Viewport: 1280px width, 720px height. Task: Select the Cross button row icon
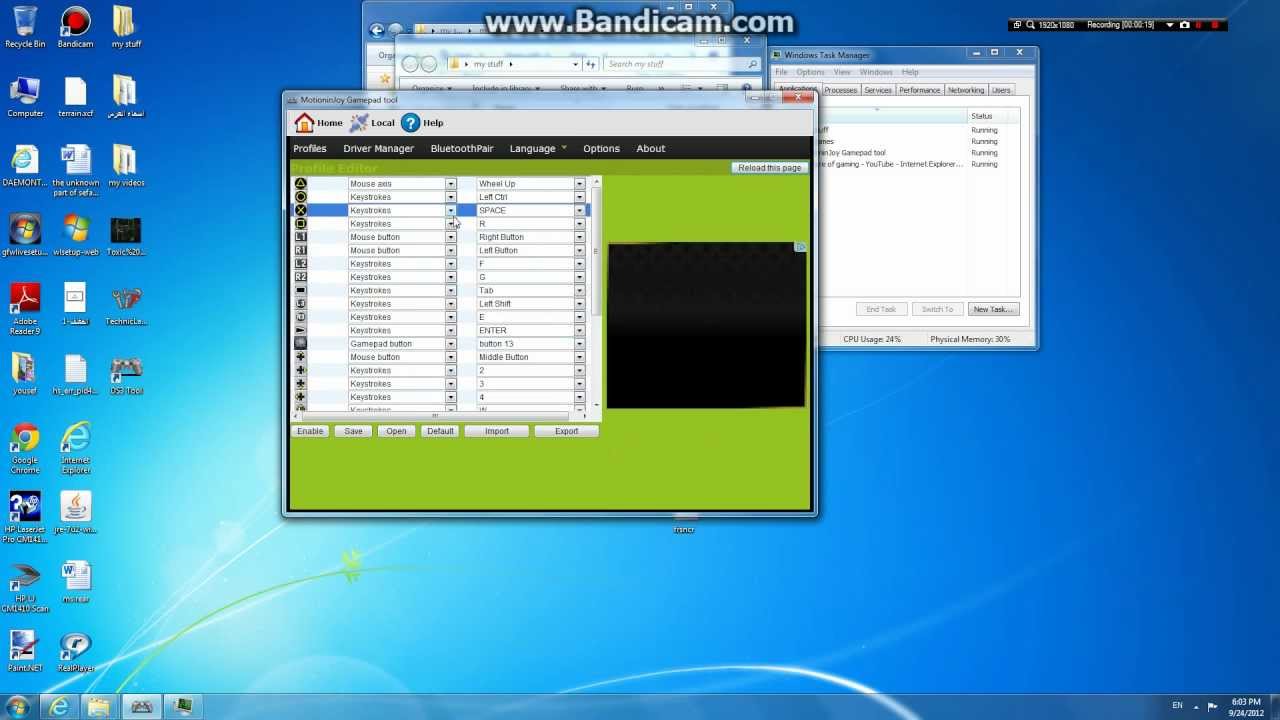pyautogui.click(x=300, y=210)
